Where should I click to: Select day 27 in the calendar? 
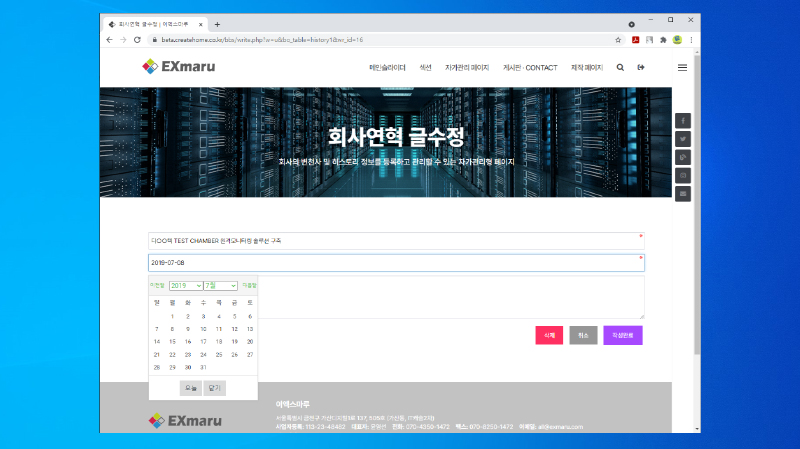tap(250, 355)
